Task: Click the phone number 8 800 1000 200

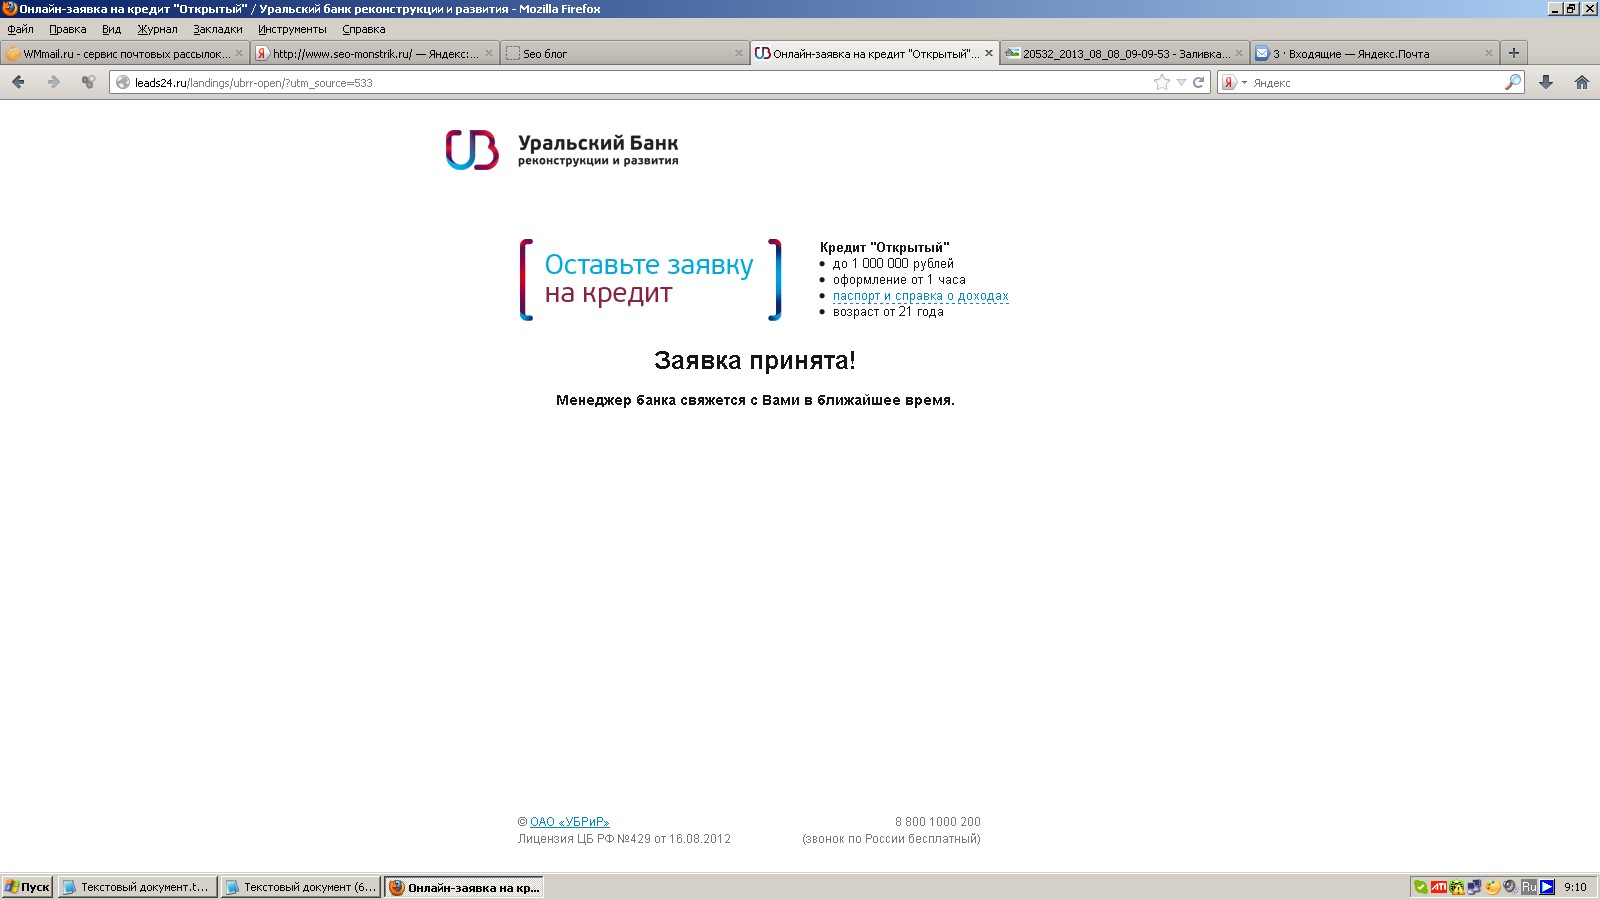Action: pyautogui.click(x=938, y=822)
